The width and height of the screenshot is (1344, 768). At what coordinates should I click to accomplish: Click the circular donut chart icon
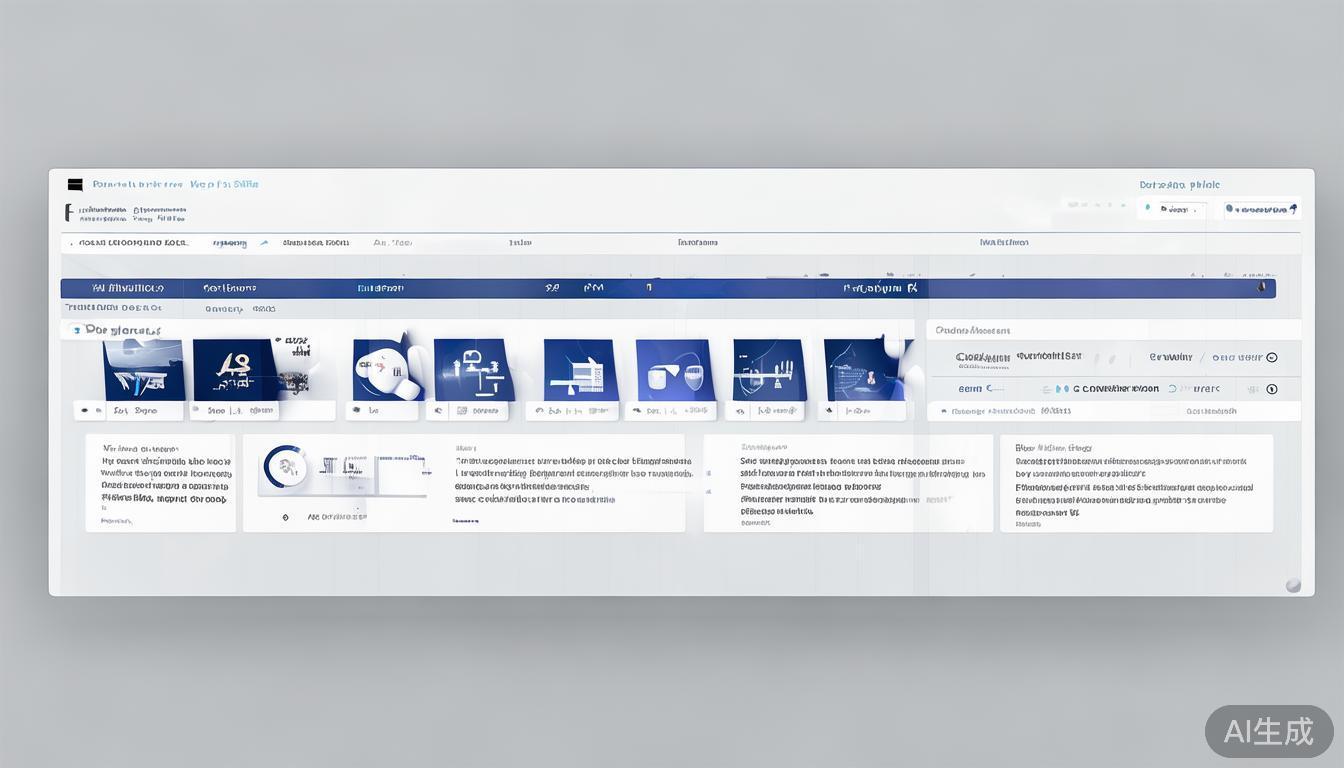point(284,466)
